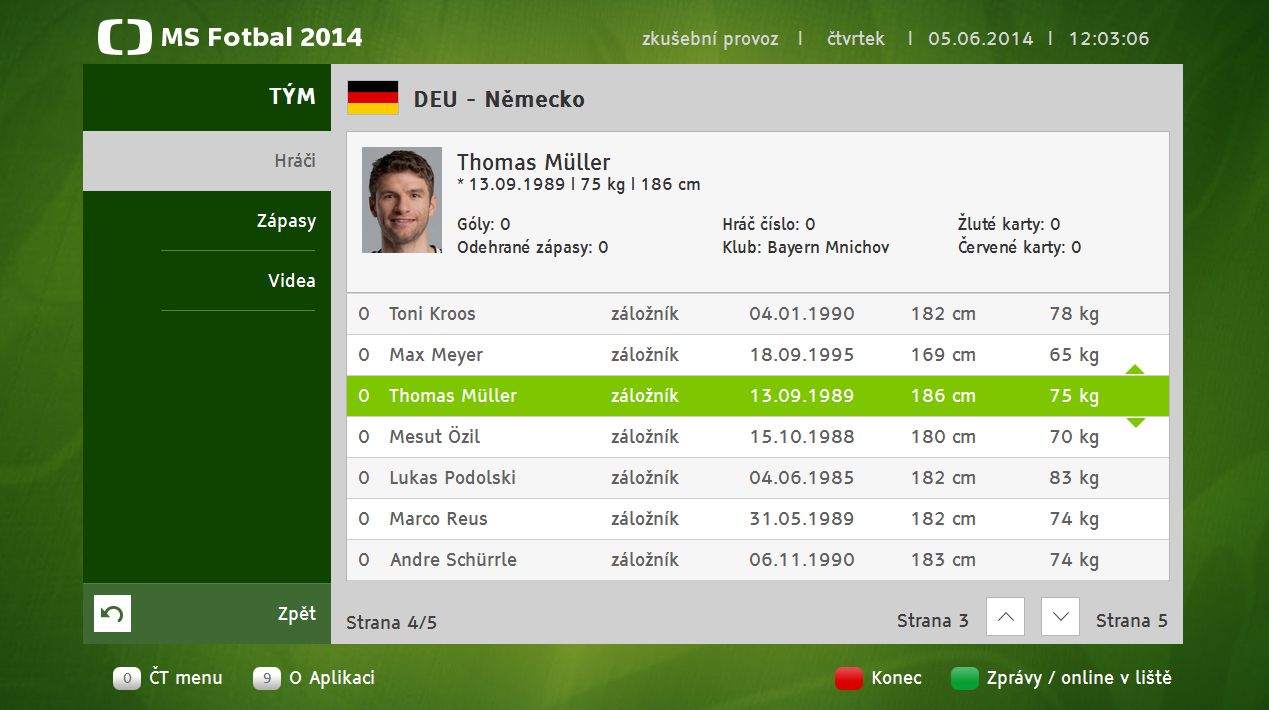Select Andre Schürrle row
The image size is (1269, 710).
coord(453,560)
